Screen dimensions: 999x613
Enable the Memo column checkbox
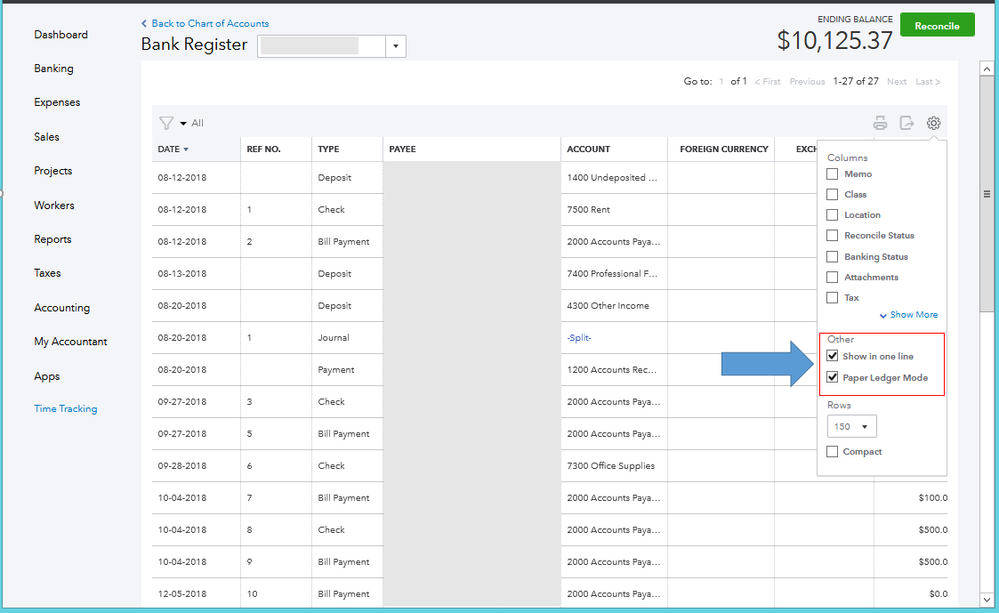(832, 174)
